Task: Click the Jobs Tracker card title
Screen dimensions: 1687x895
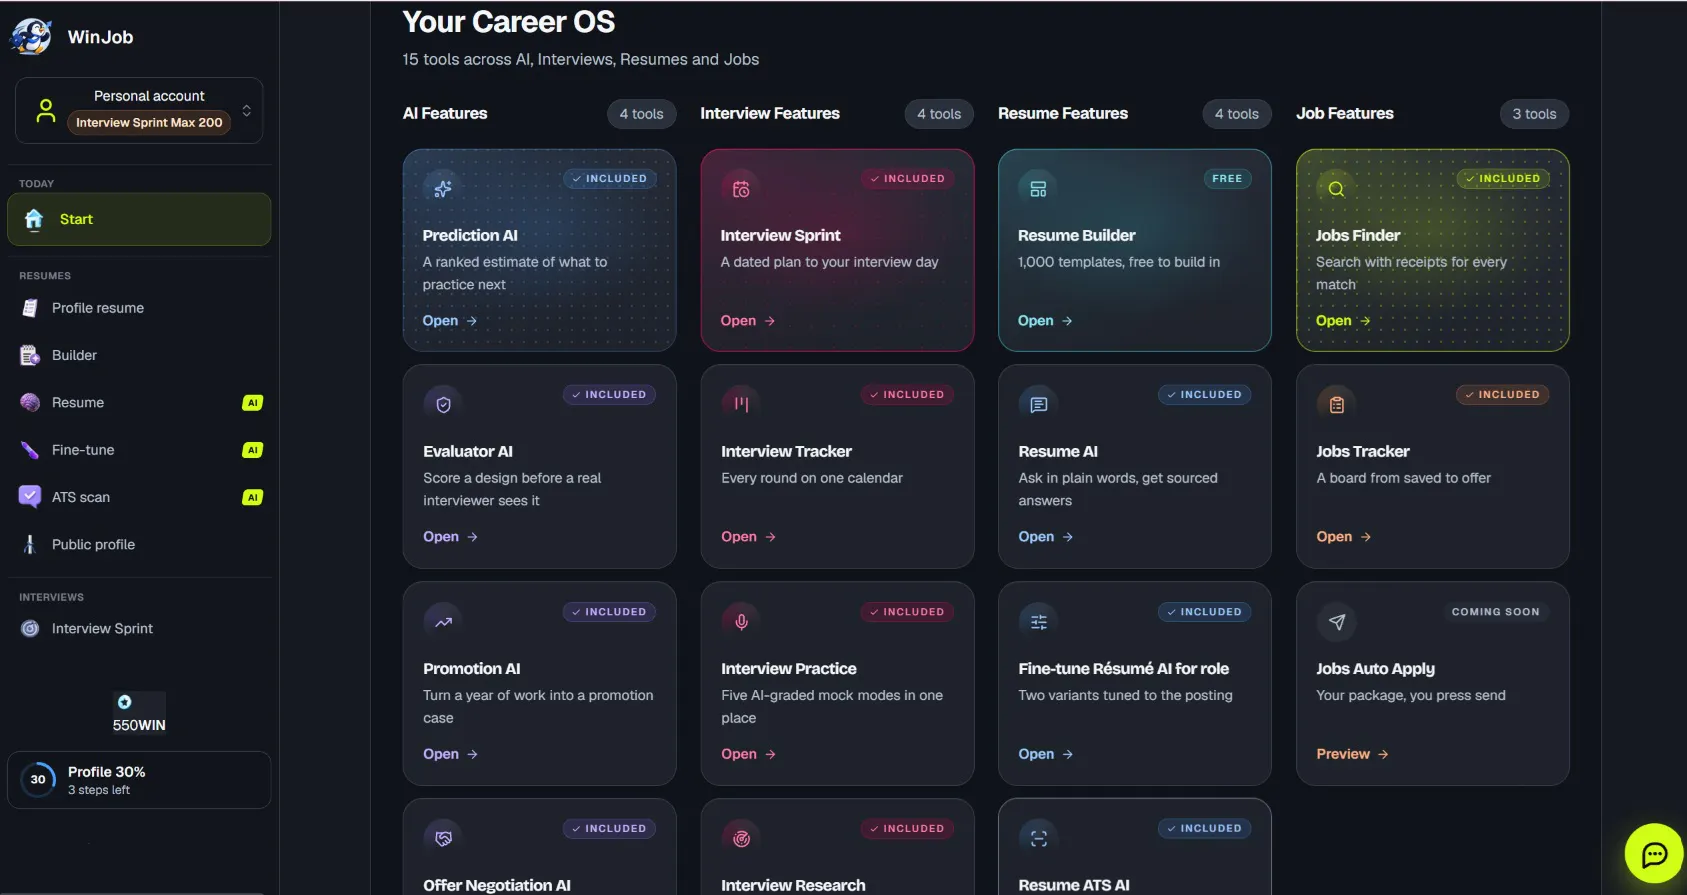Action: (1363, 451)
